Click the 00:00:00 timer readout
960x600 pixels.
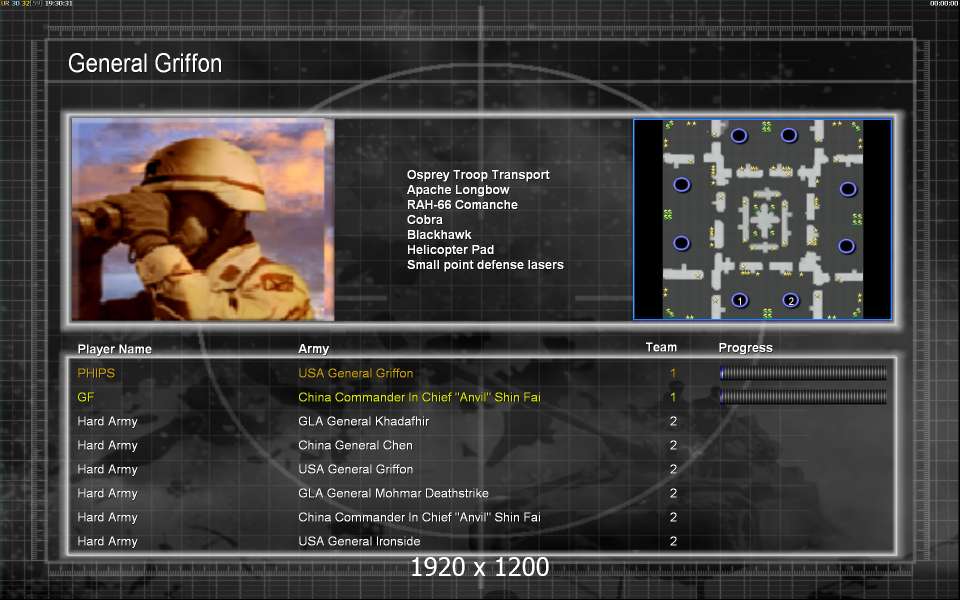tap(943, 3)
